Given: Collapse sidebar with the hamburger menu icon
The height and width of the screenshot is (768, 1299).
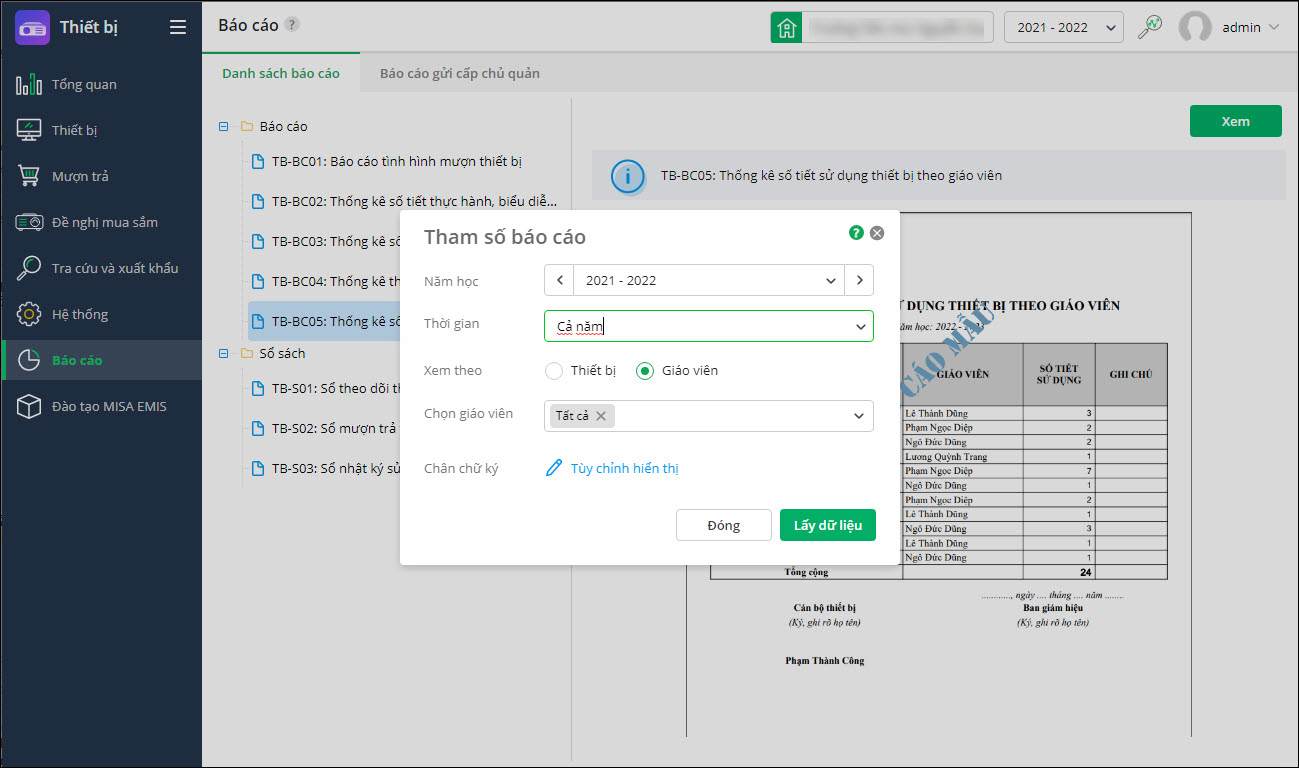Looking at the screenshot, I should pos(178,27).
